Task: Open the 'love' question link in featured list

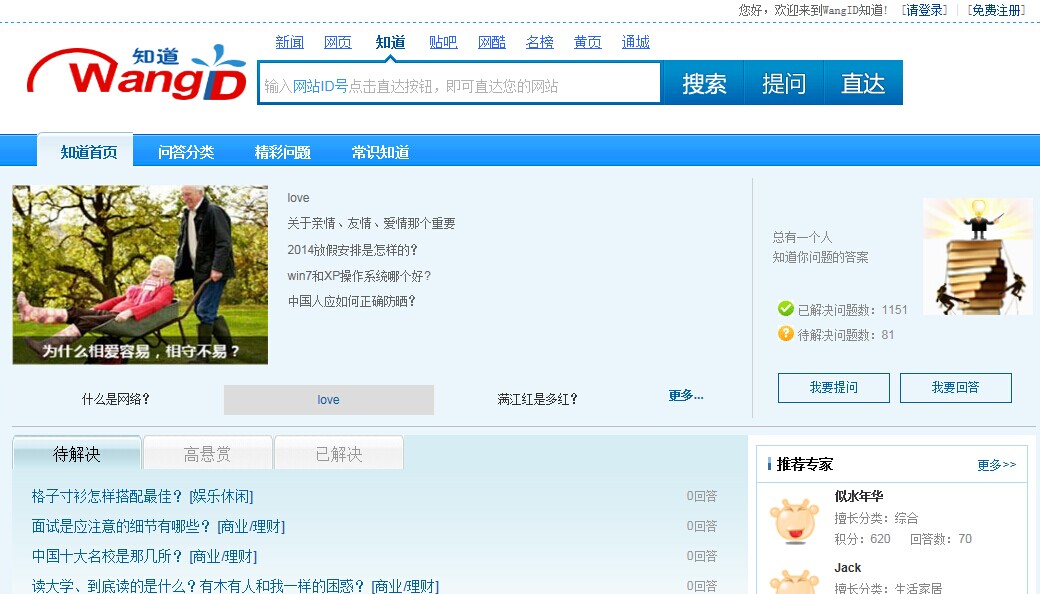Action: click(298, 198)
